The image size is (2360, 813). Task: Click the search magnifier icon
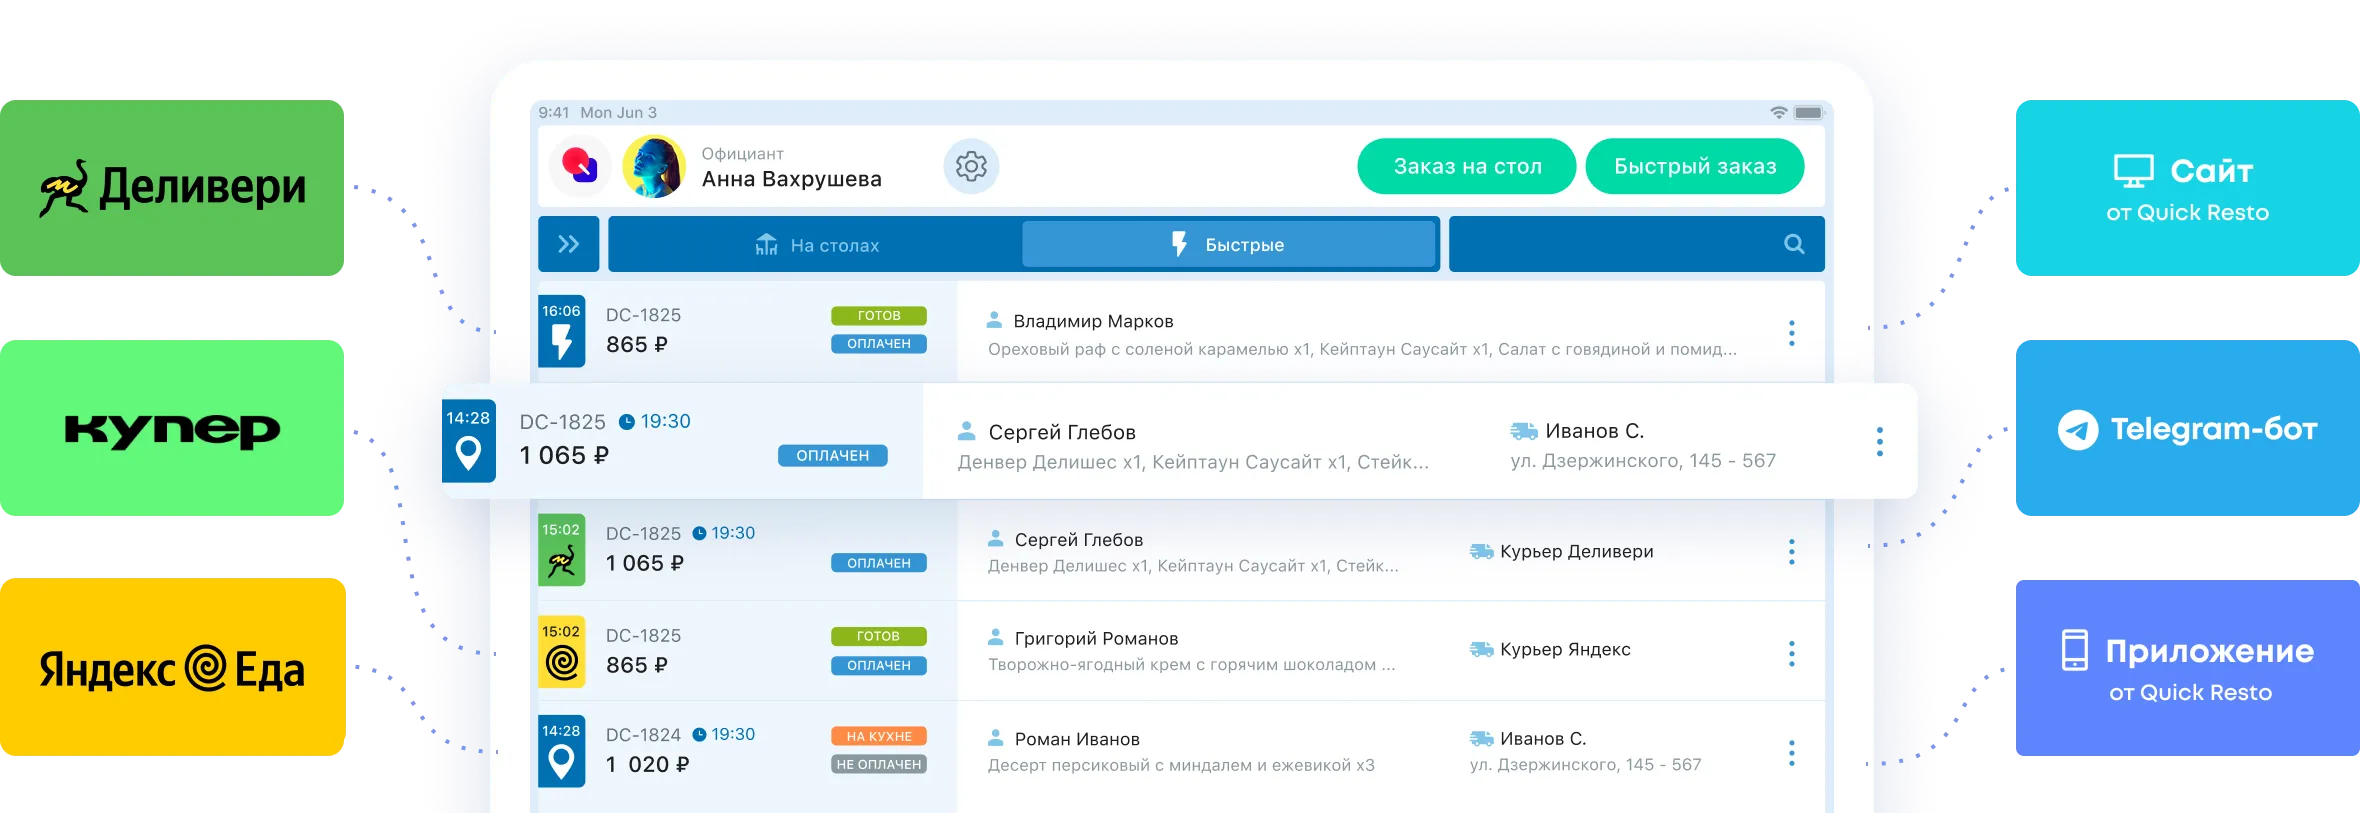tap(1794, 244)
